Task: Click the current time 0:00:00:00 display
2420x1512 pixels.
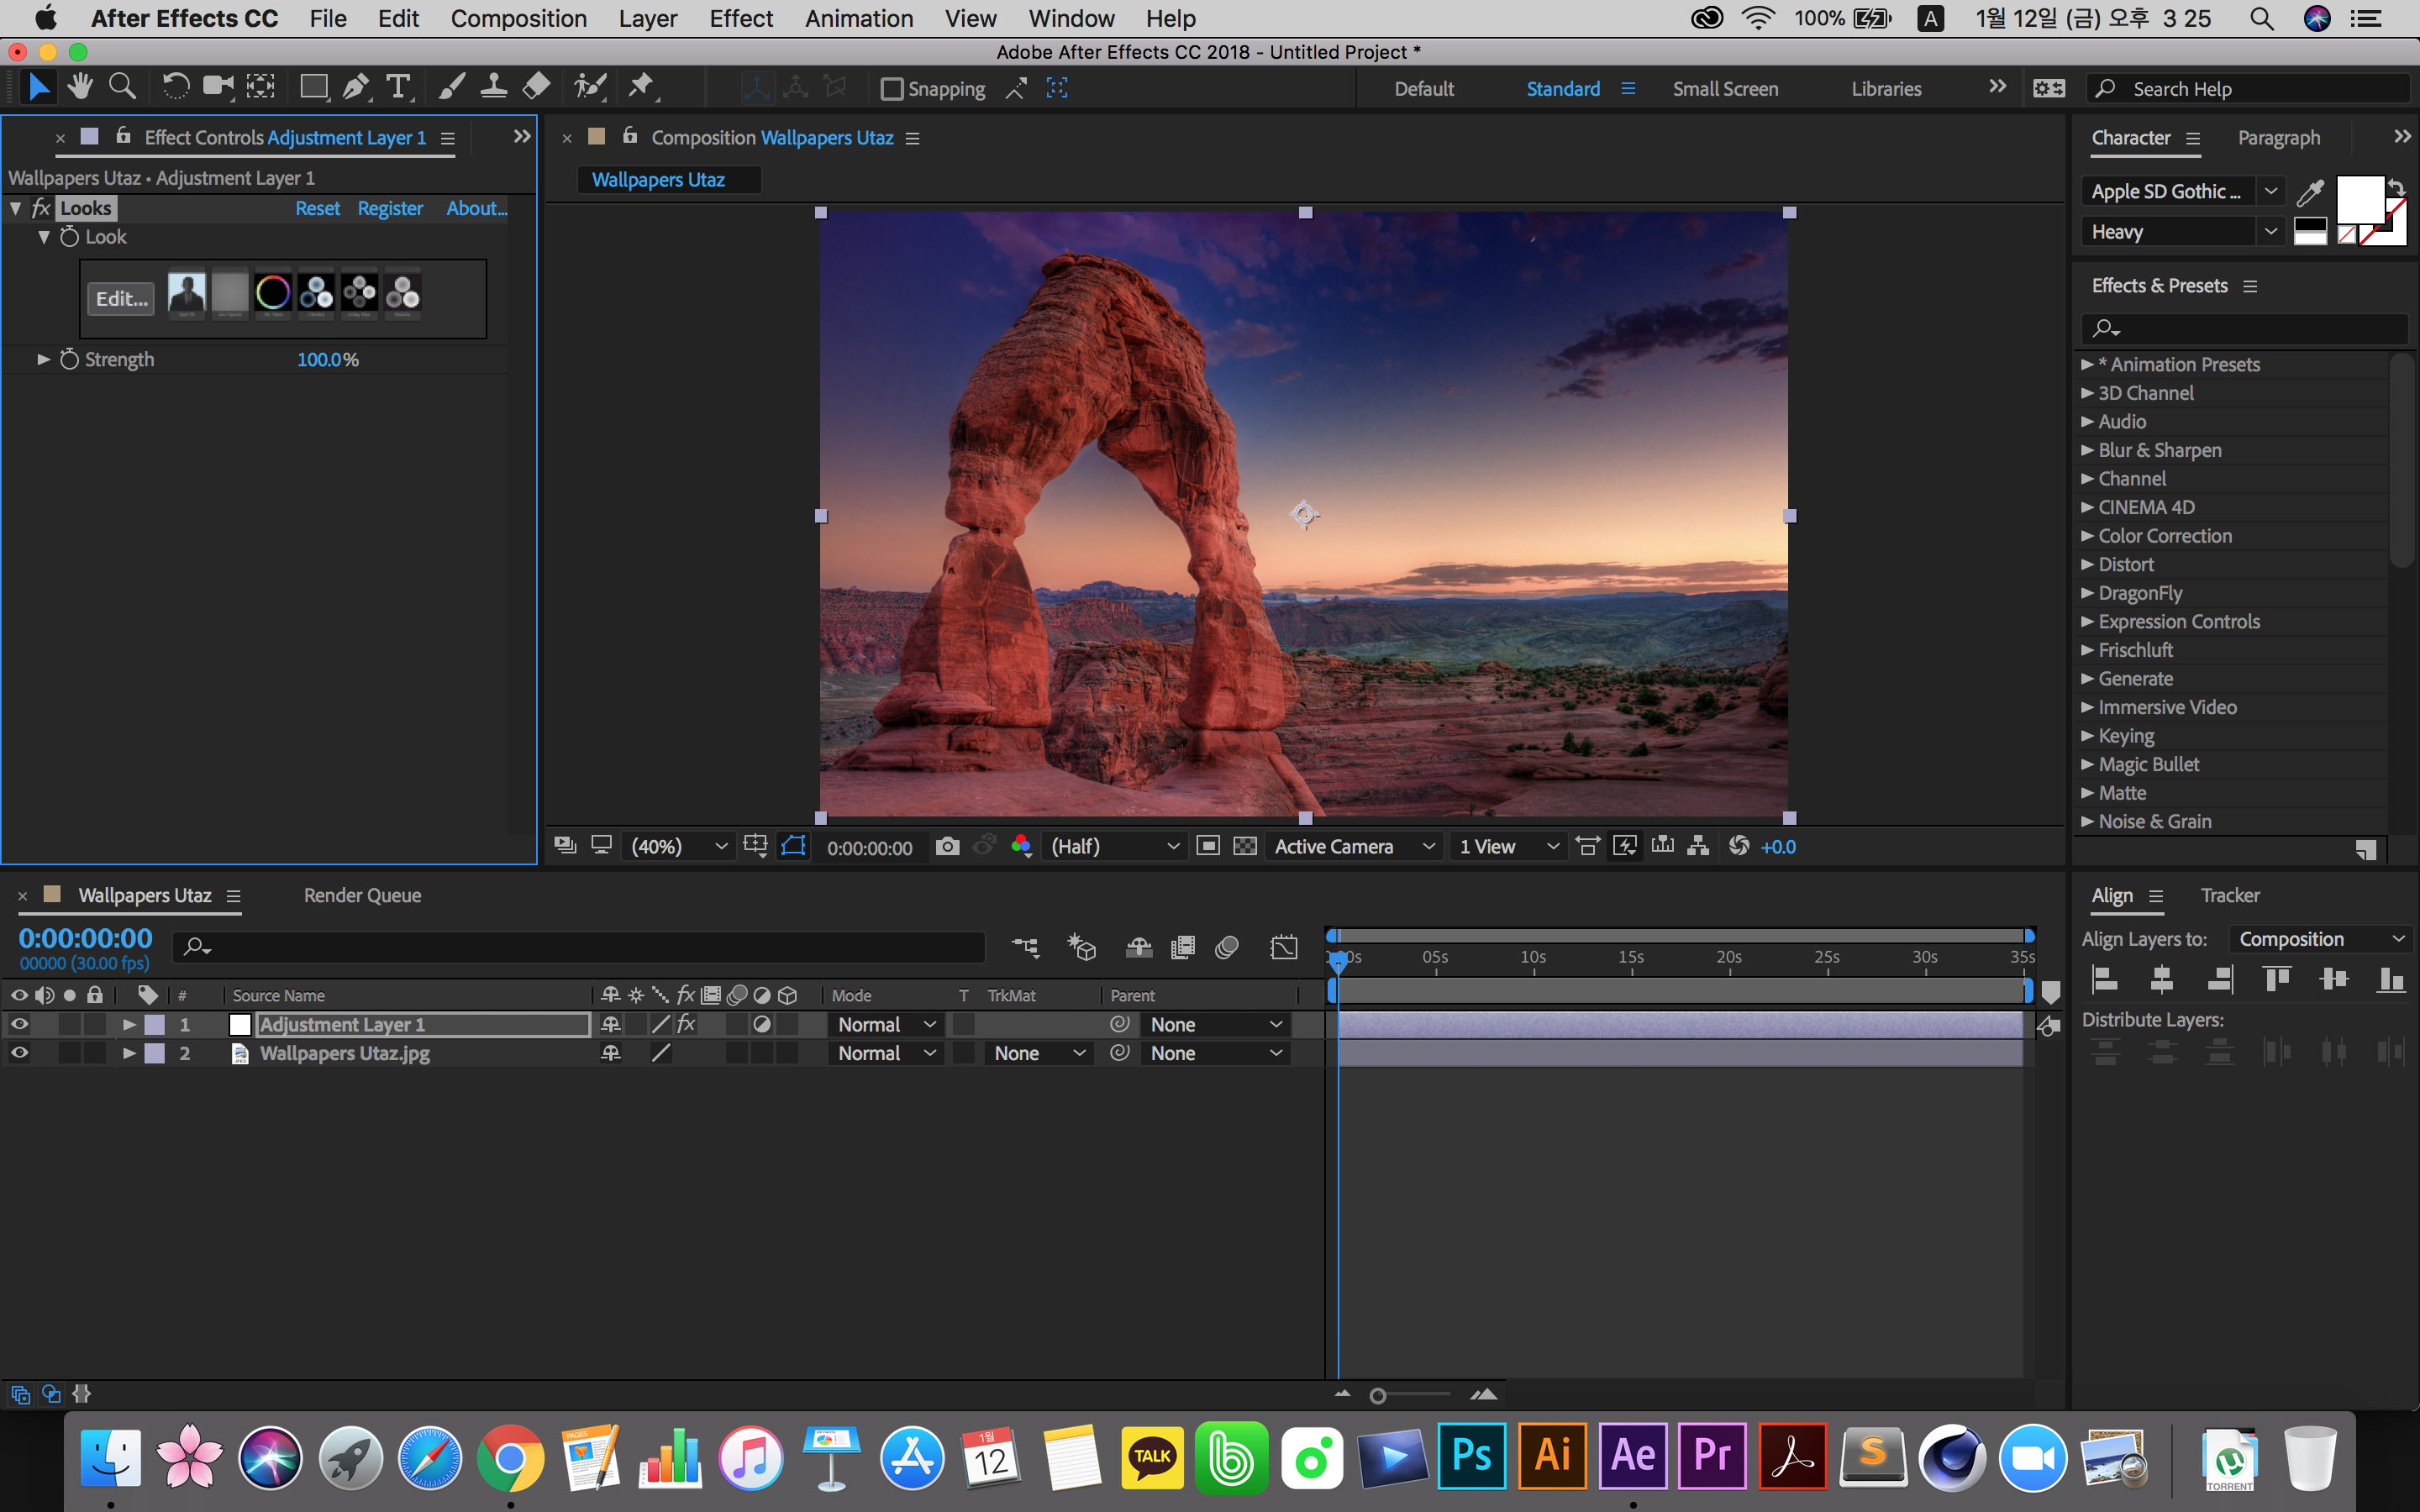Action: pos(85,938)
